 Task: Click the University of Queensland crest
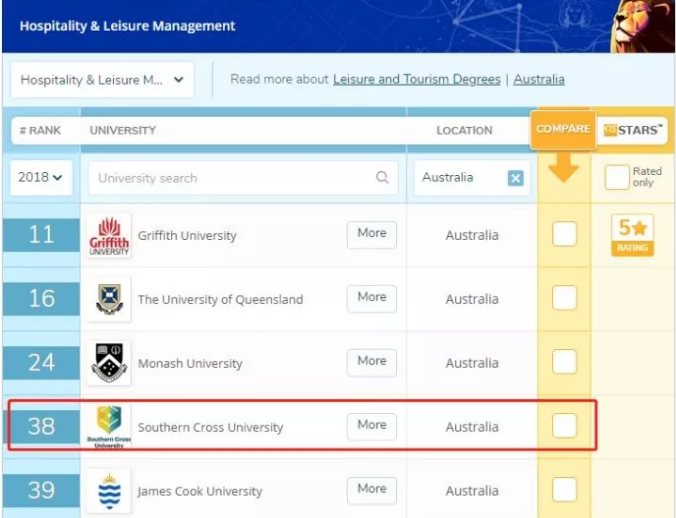pyautogui.click(x=109, y=299)
